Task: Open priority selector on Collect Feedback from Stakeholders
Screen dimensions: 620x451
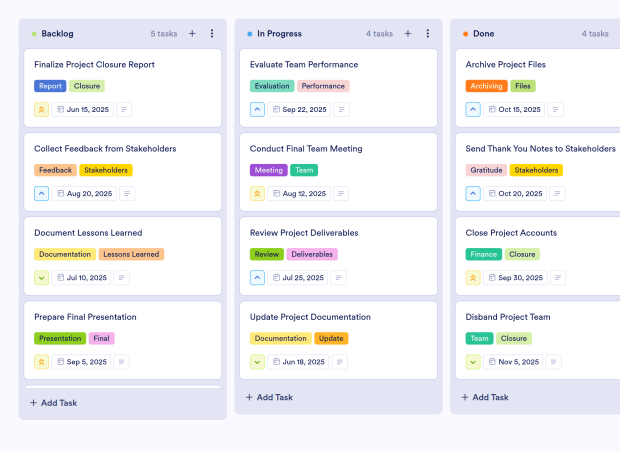Action: point(41,194)
